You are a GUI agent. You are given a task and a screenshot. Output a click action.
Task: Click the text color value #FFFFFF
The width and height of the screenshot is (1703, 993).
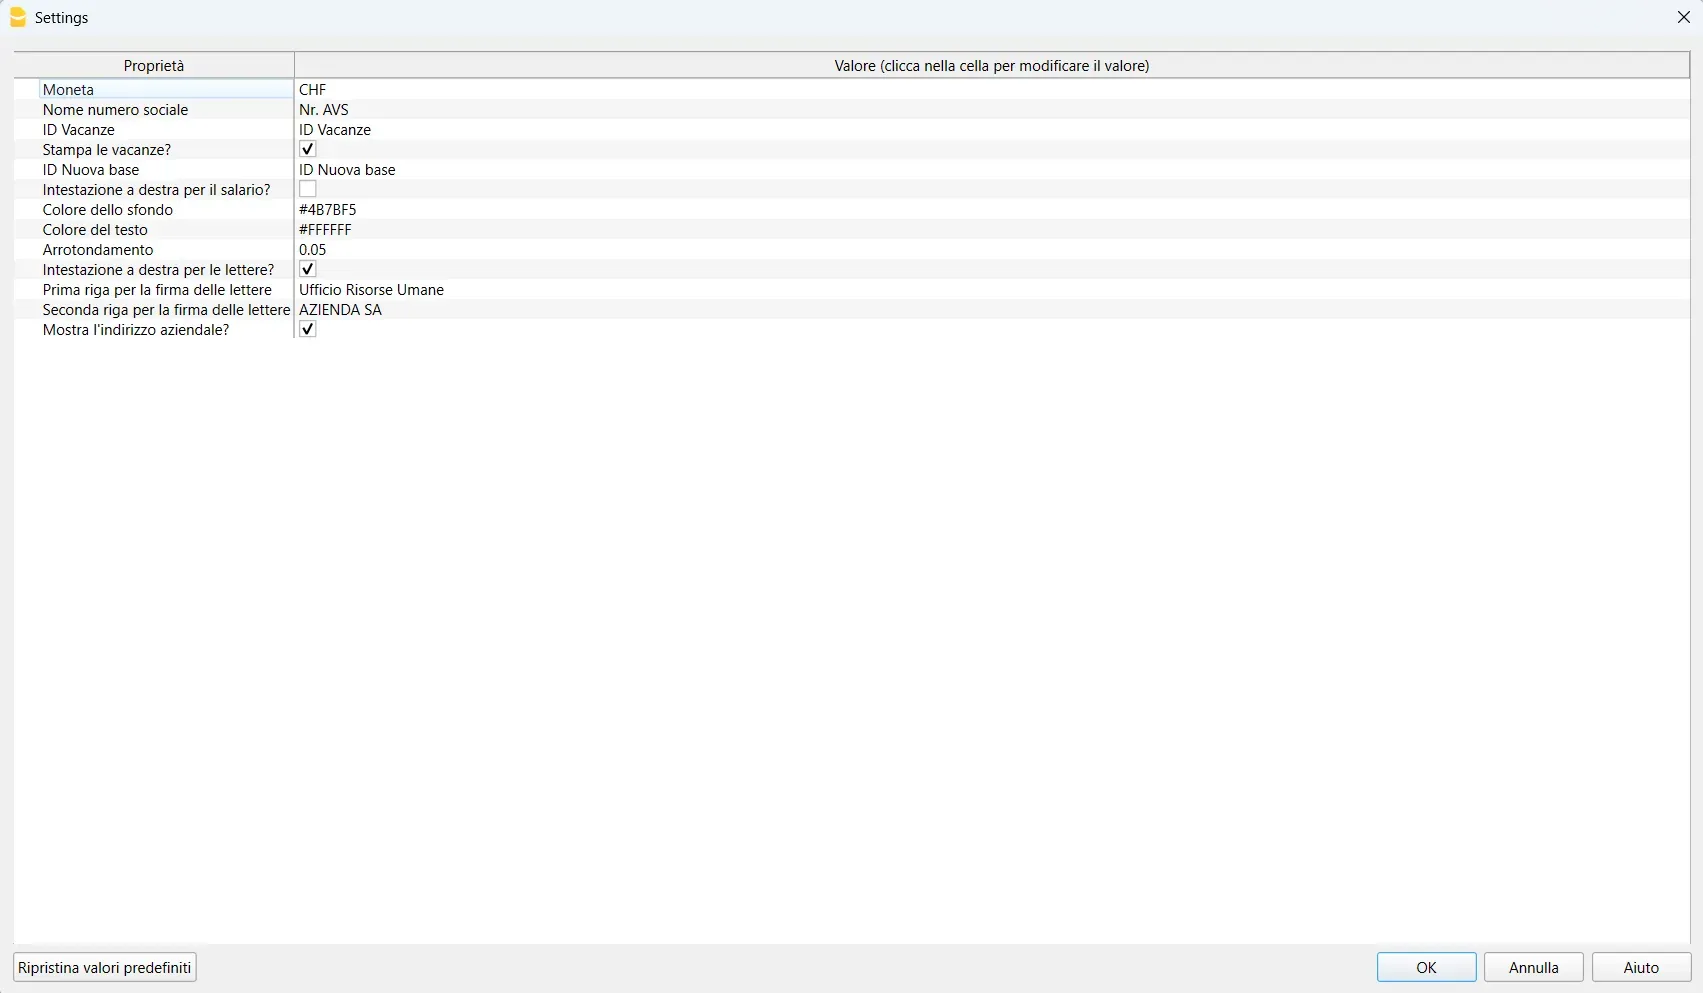[326, 230]
